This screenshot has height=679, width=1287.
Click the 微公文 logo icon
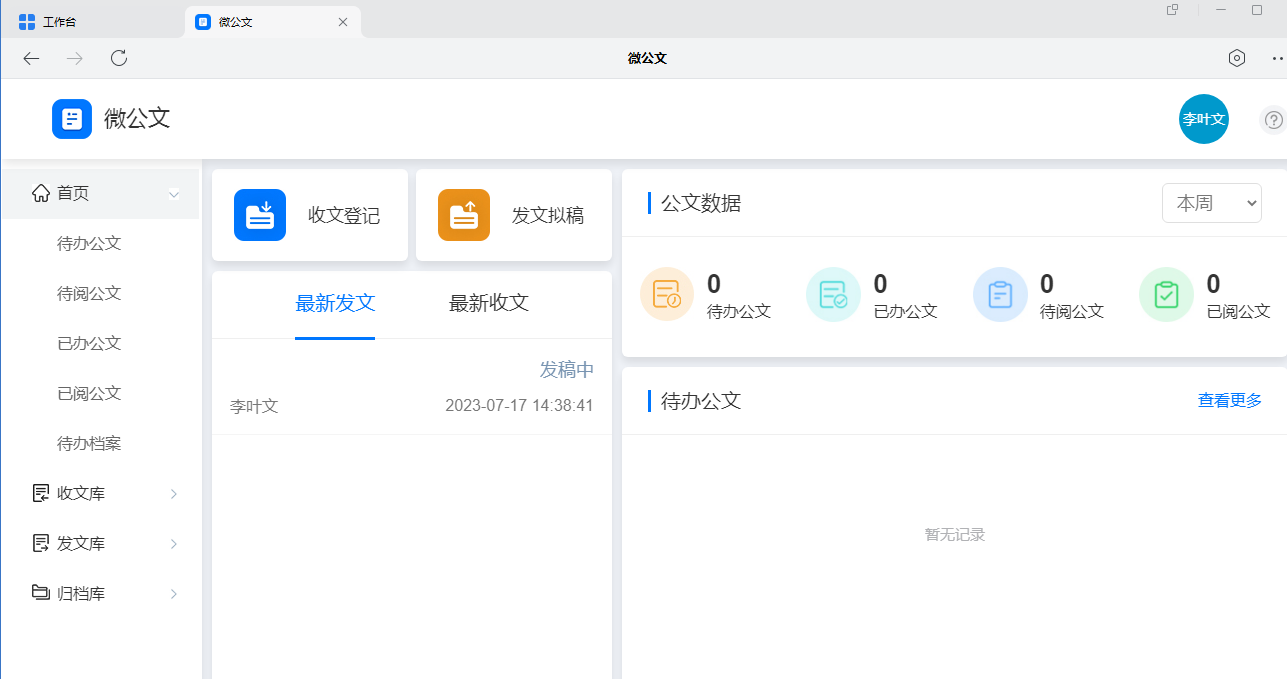[71, 118]
